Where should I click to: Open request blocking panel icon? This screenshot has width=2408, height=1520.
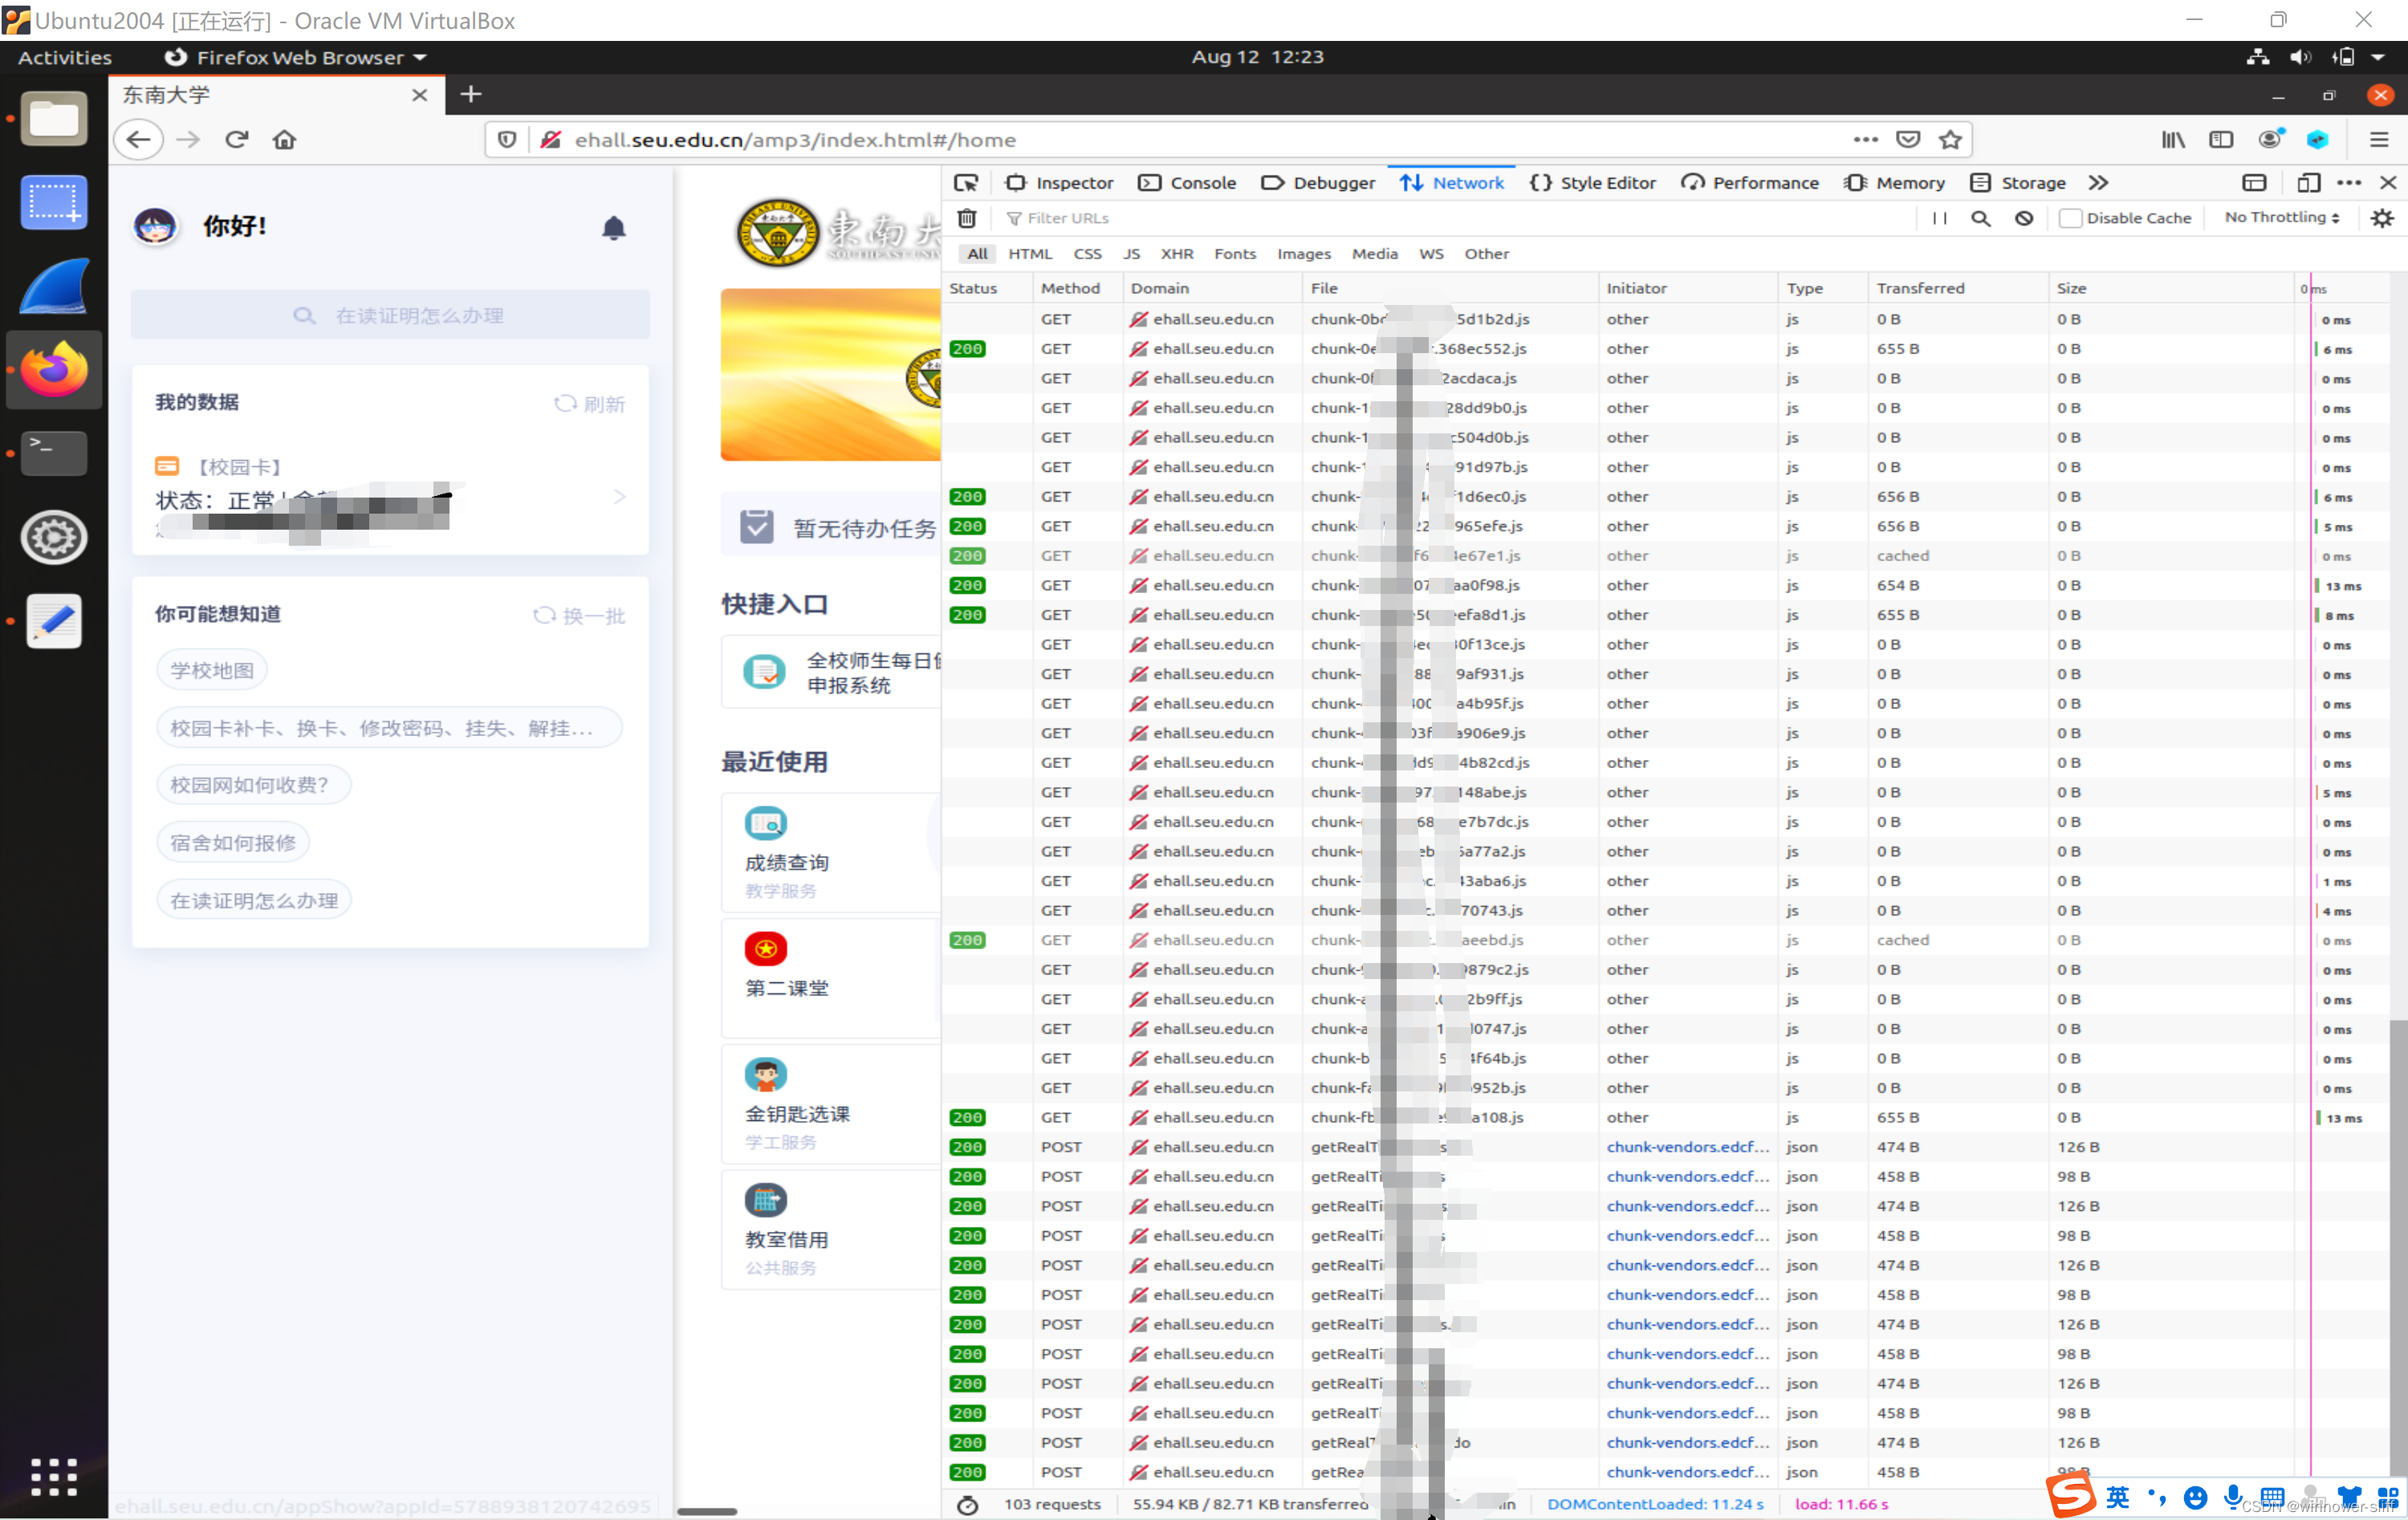coord(2024,218)
